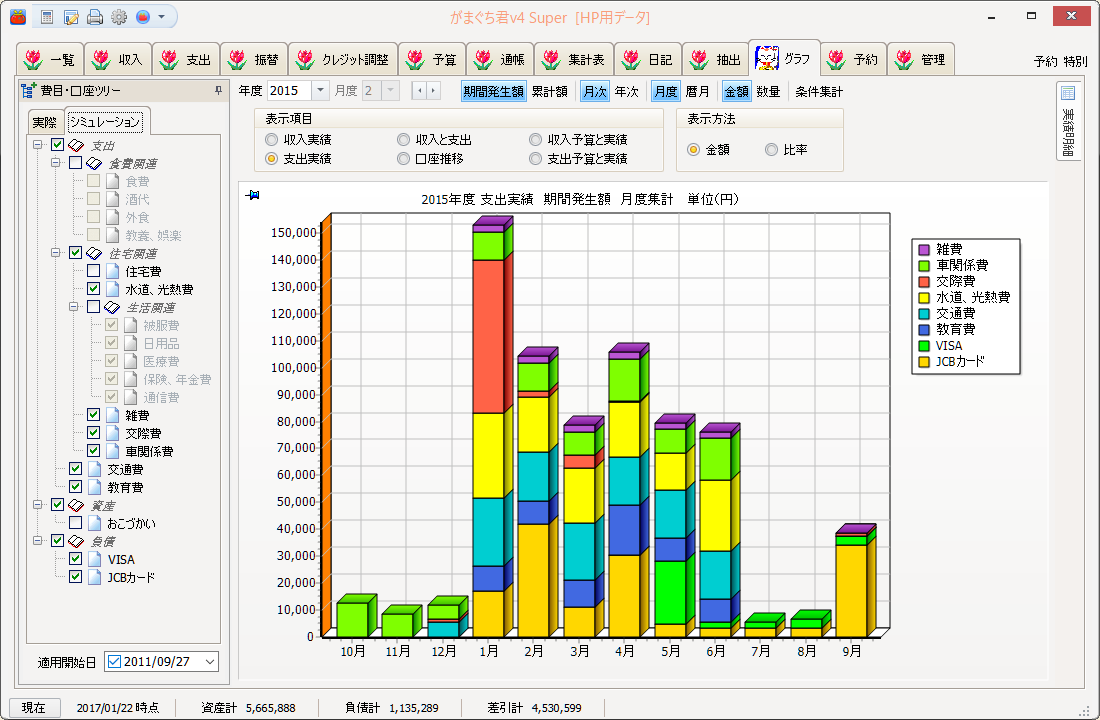
Task: Uncheck the 交際費 checkbox in tree
Action: (93, 433)
